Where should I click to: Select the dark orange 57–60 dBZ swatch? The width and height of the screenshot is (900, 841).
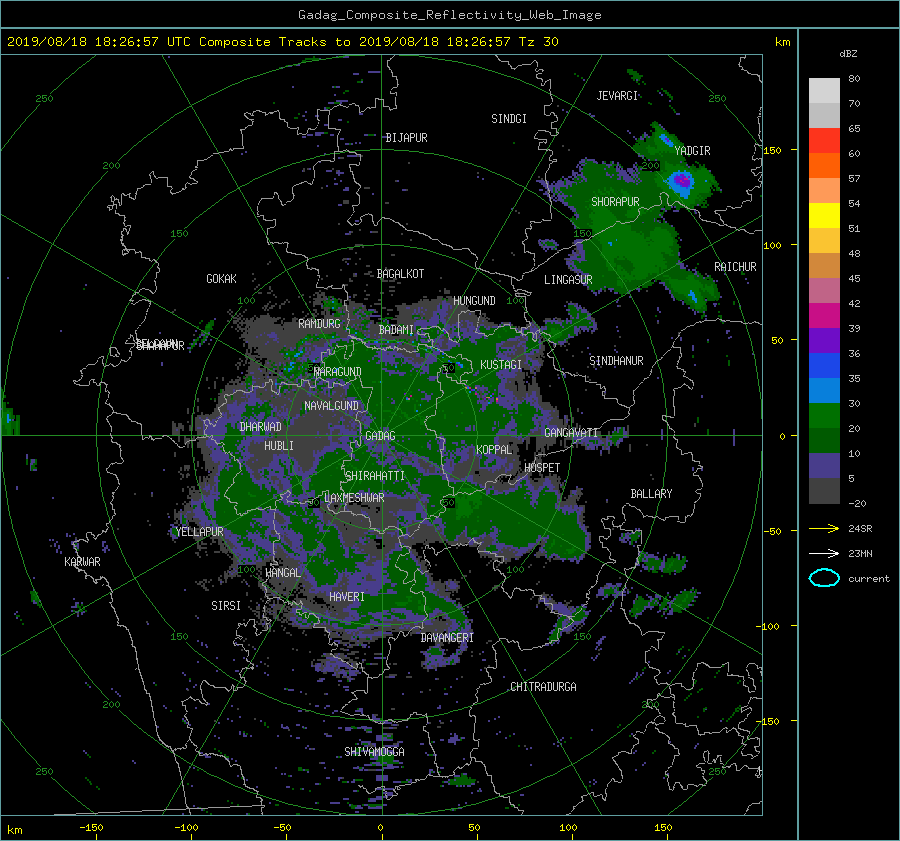824,165
